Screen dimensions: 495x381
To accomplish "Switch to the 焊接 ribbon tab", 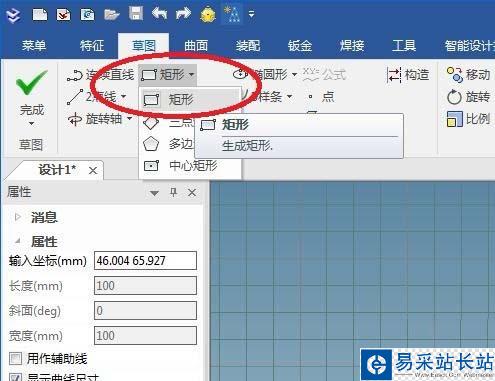I will [352, 46].
